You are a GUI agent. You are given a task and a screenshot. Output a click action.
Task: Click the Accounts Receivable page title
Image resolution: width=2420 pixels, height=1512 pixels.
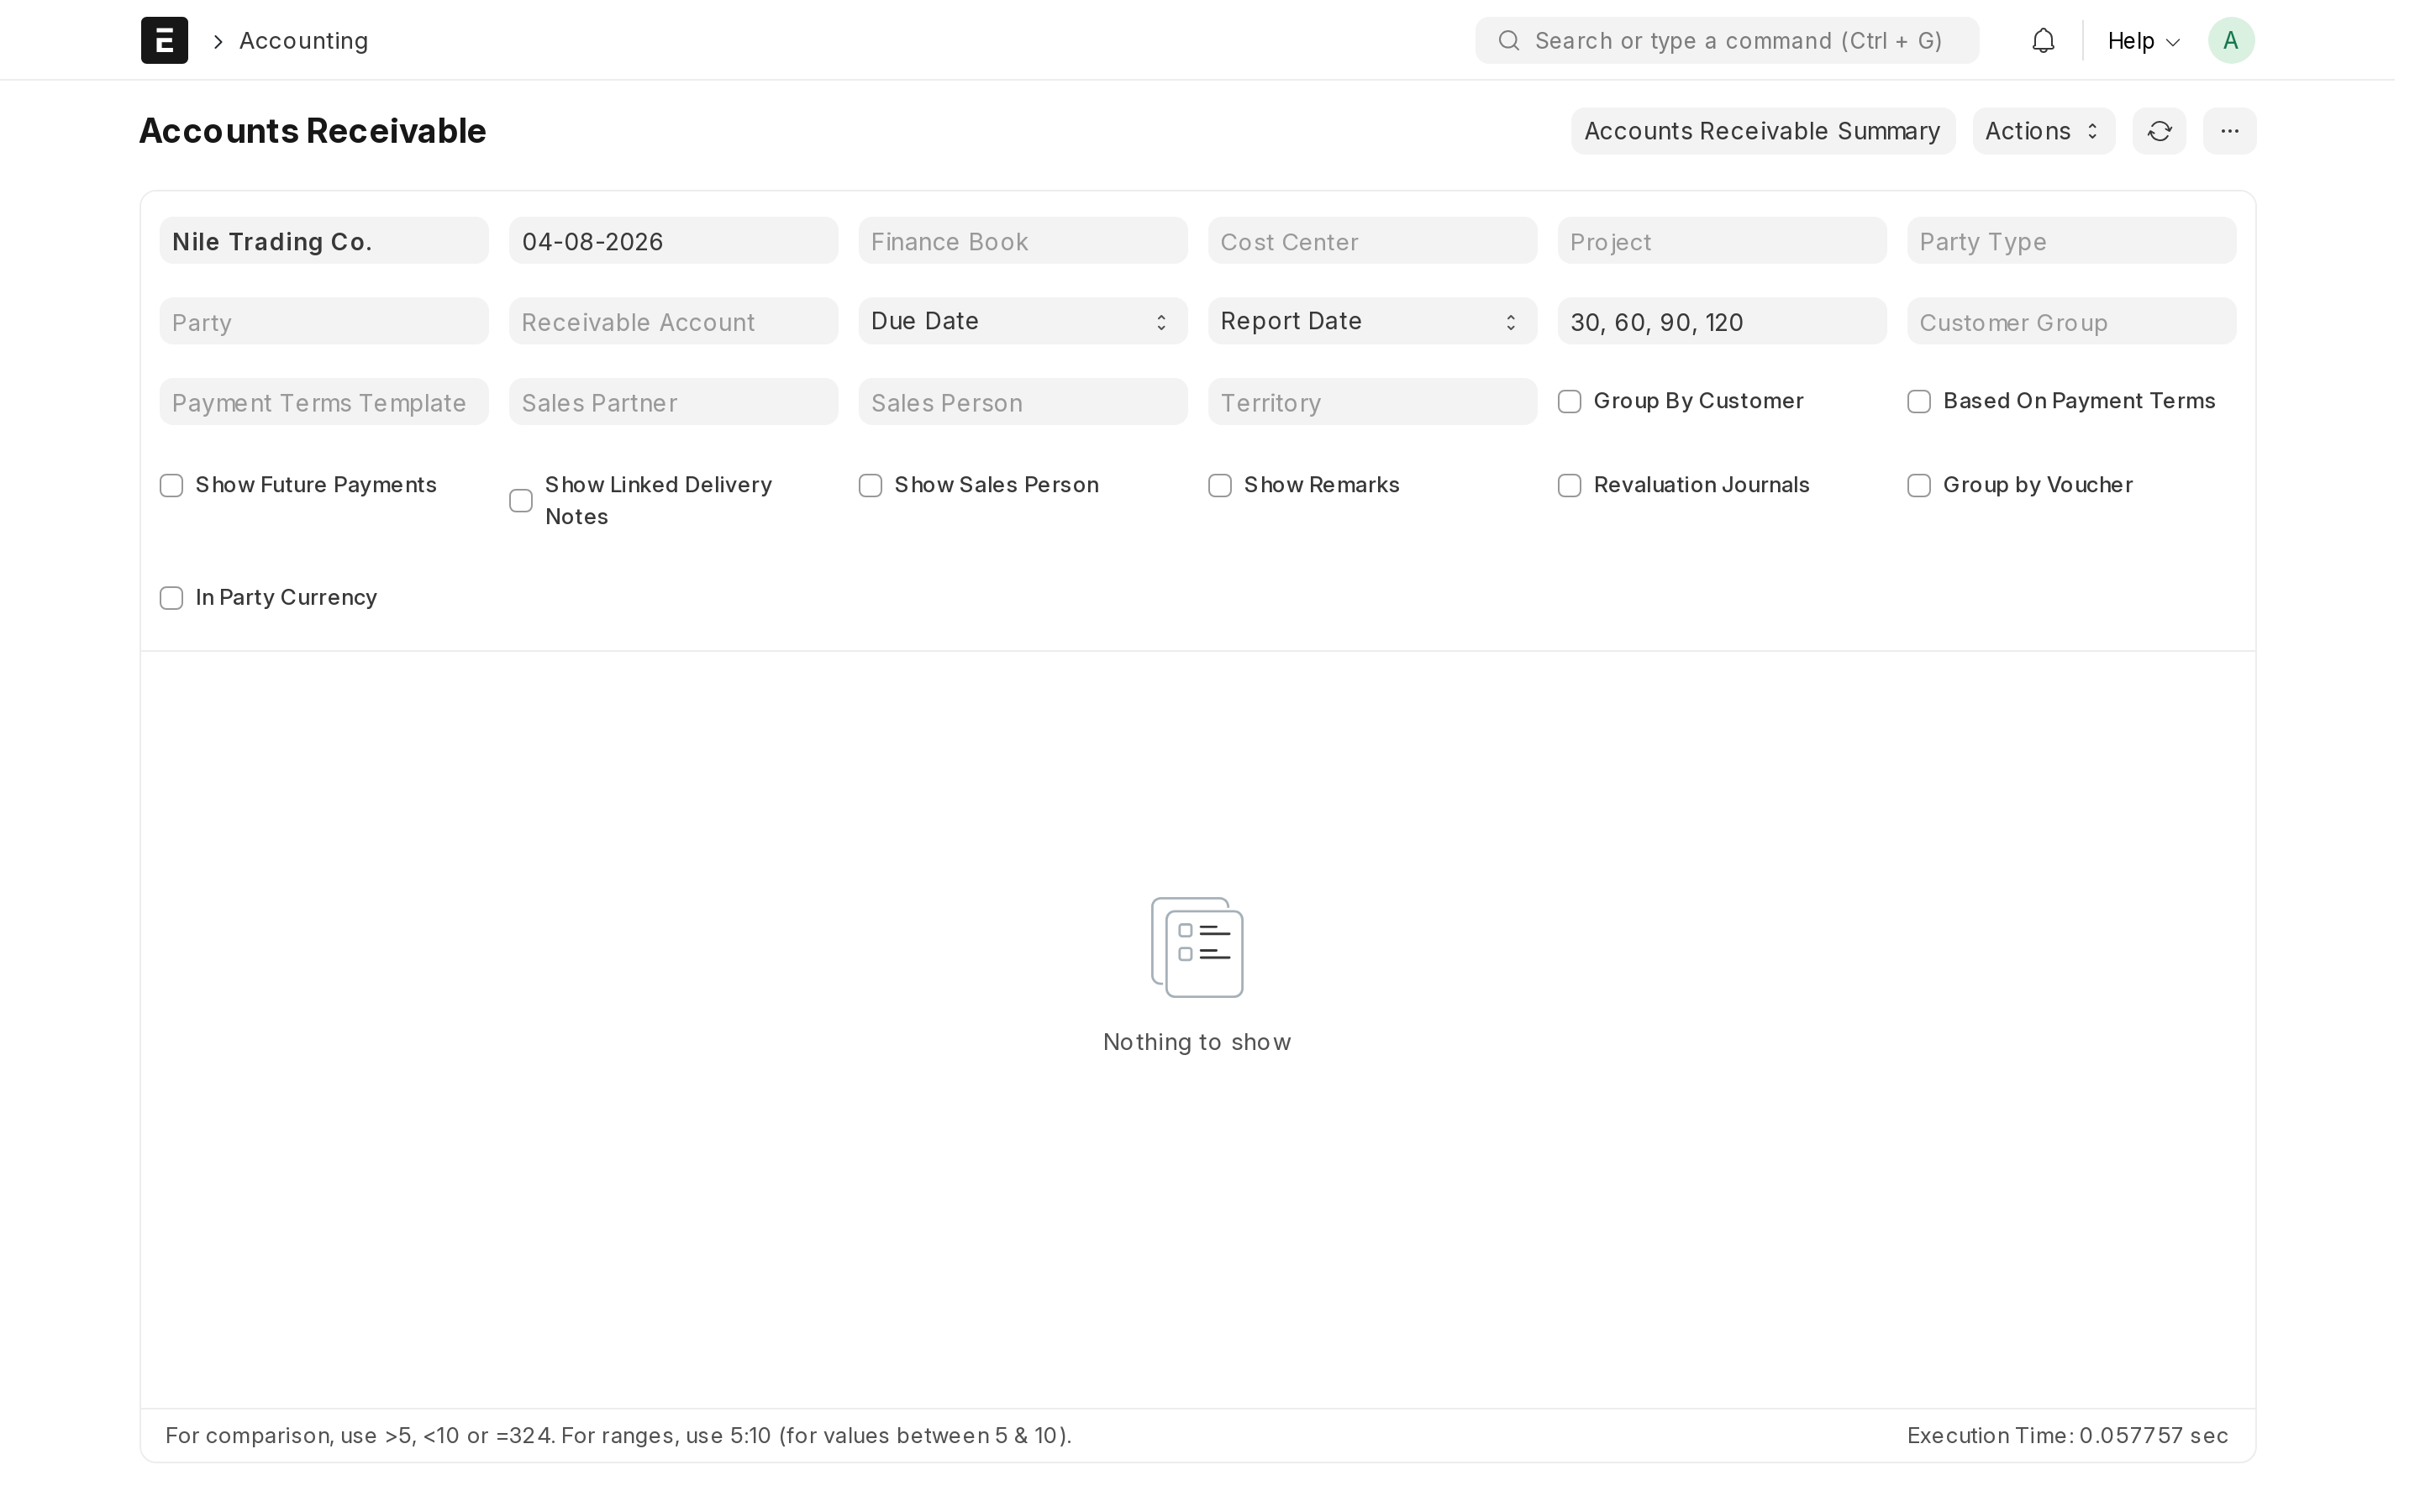312,131
